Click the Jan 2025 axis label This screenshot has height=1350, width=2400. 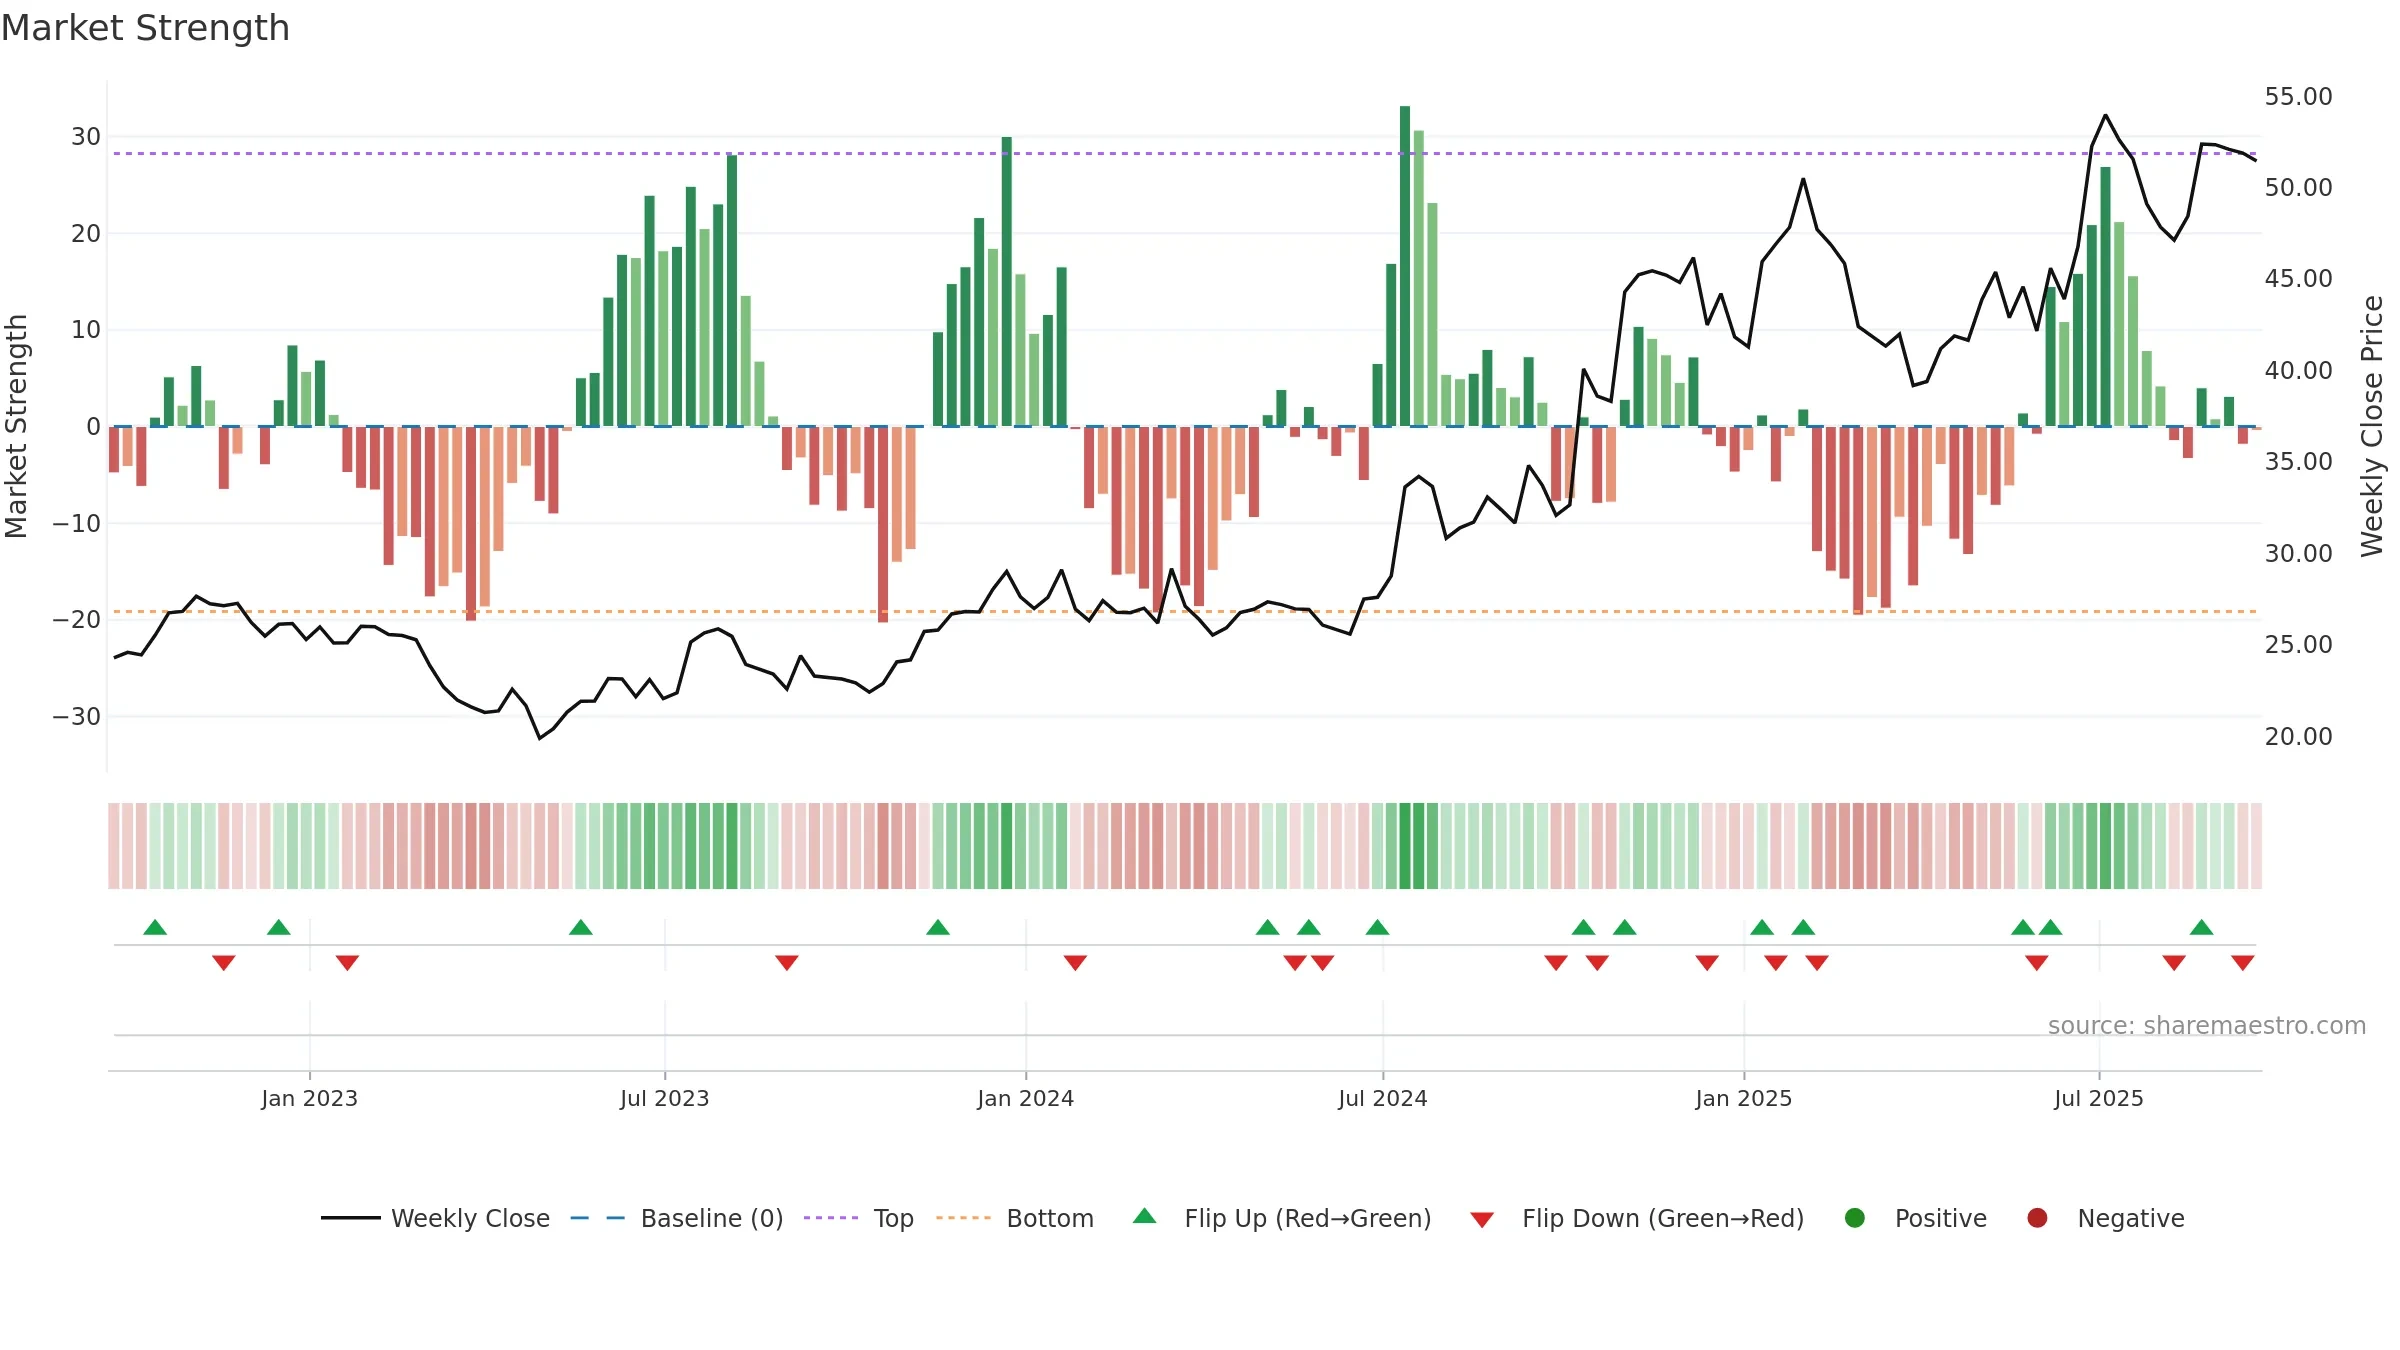1743,1098
